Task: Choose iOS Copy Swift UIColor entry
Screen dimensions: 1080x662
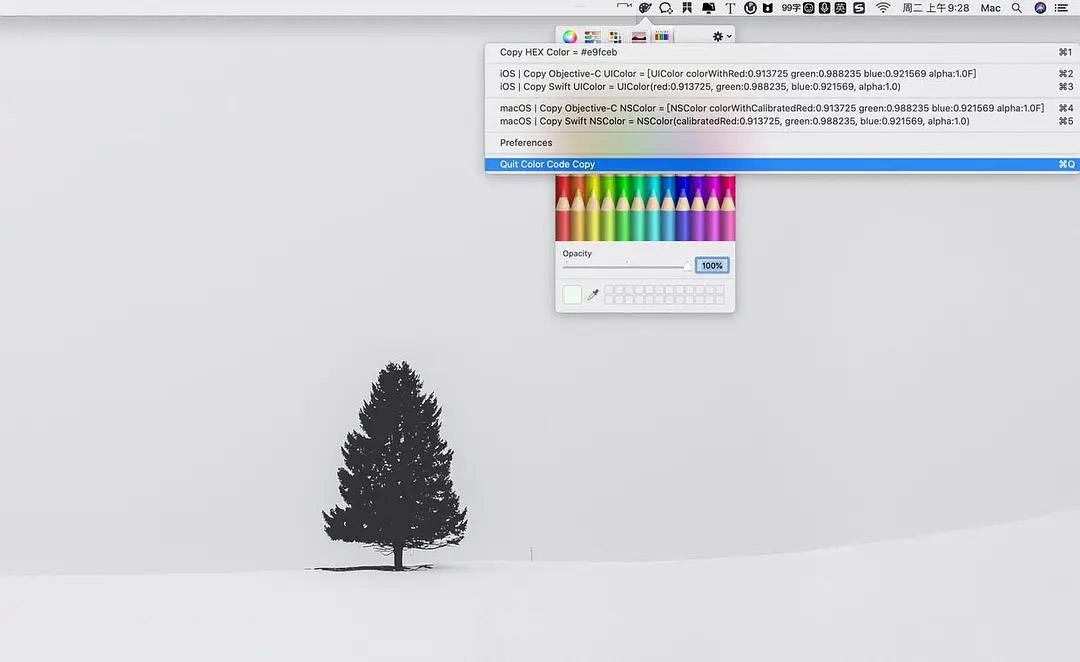Action: coord(782,87)
